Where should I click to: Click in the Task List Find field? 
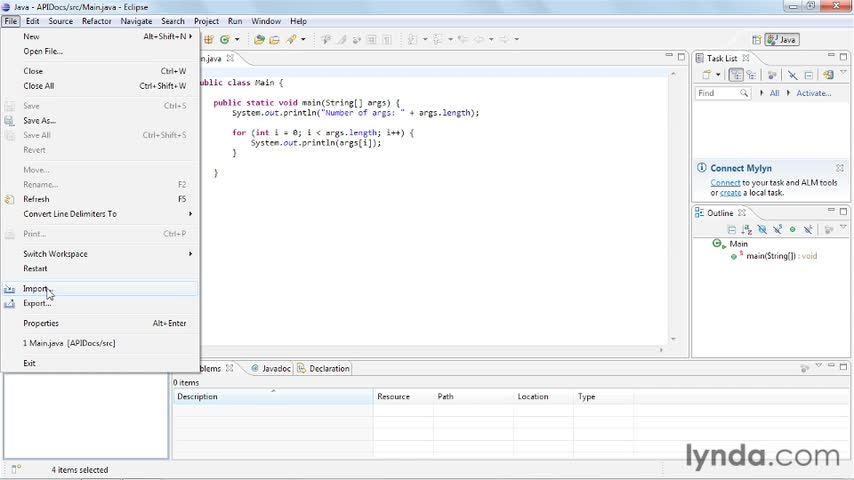coord(717,93)
